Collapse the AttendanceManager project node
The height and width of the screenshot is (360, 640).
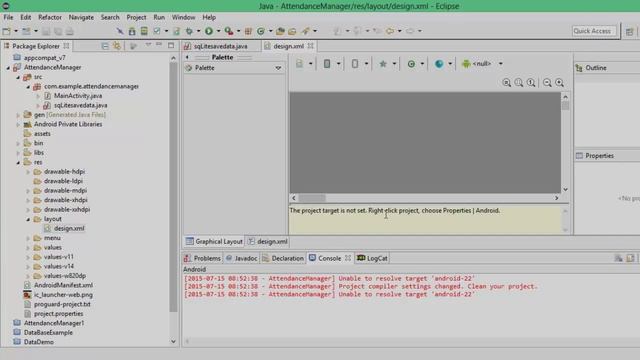(x=8, y=68)
